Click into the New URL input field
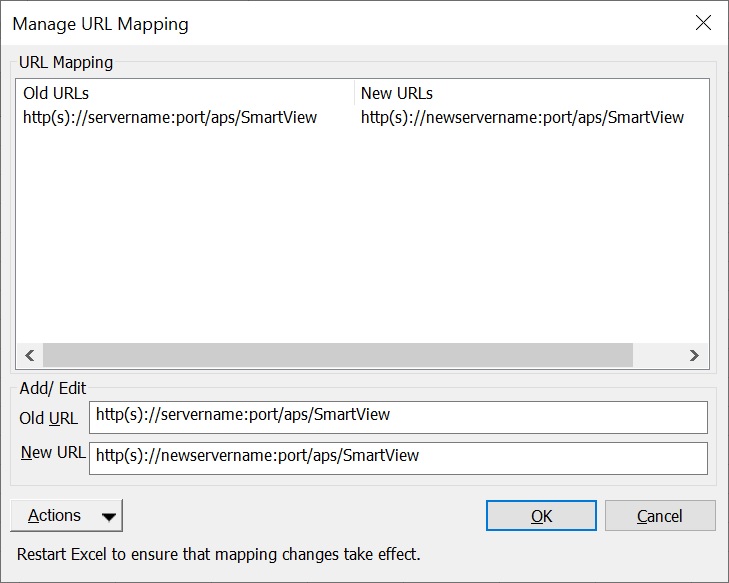Image resolution: width=729 pixels, height=583 pixels. click(x=398, y=458)
